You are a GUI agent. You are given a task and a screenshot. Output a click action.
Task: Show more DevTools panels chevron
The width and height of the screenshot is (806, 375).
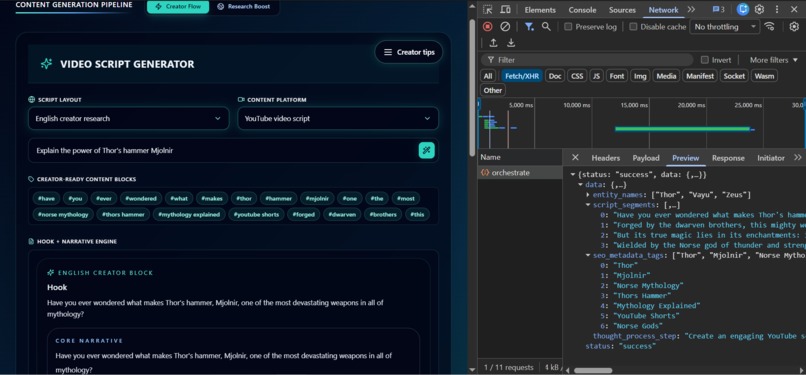point(691,9)
